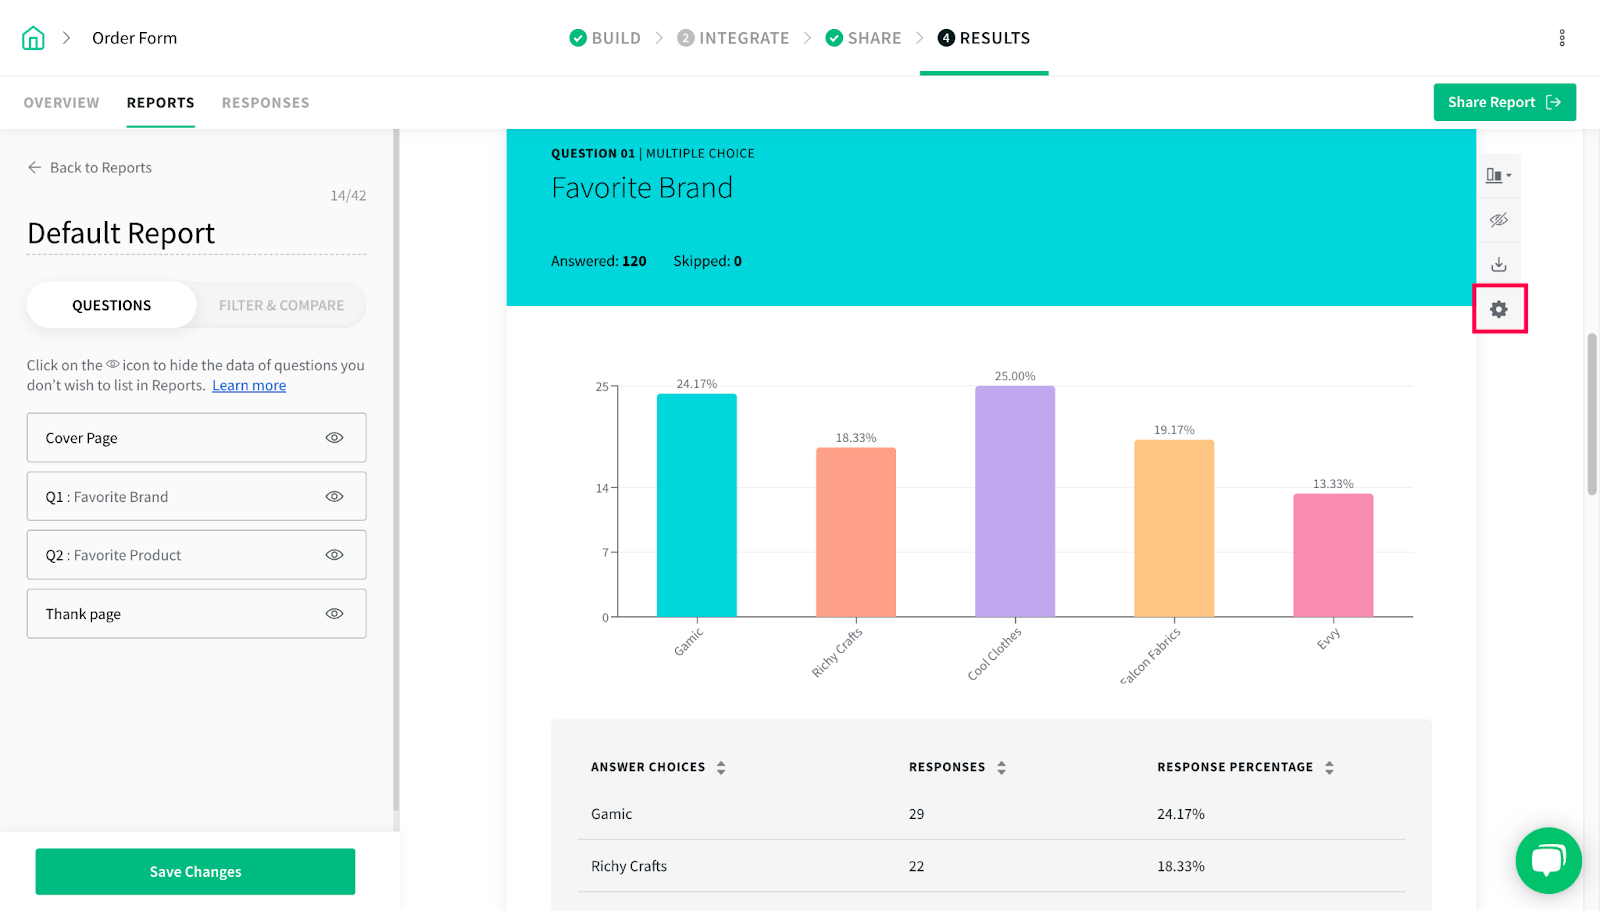Click the Back to Reports link

tap(101, 168)
